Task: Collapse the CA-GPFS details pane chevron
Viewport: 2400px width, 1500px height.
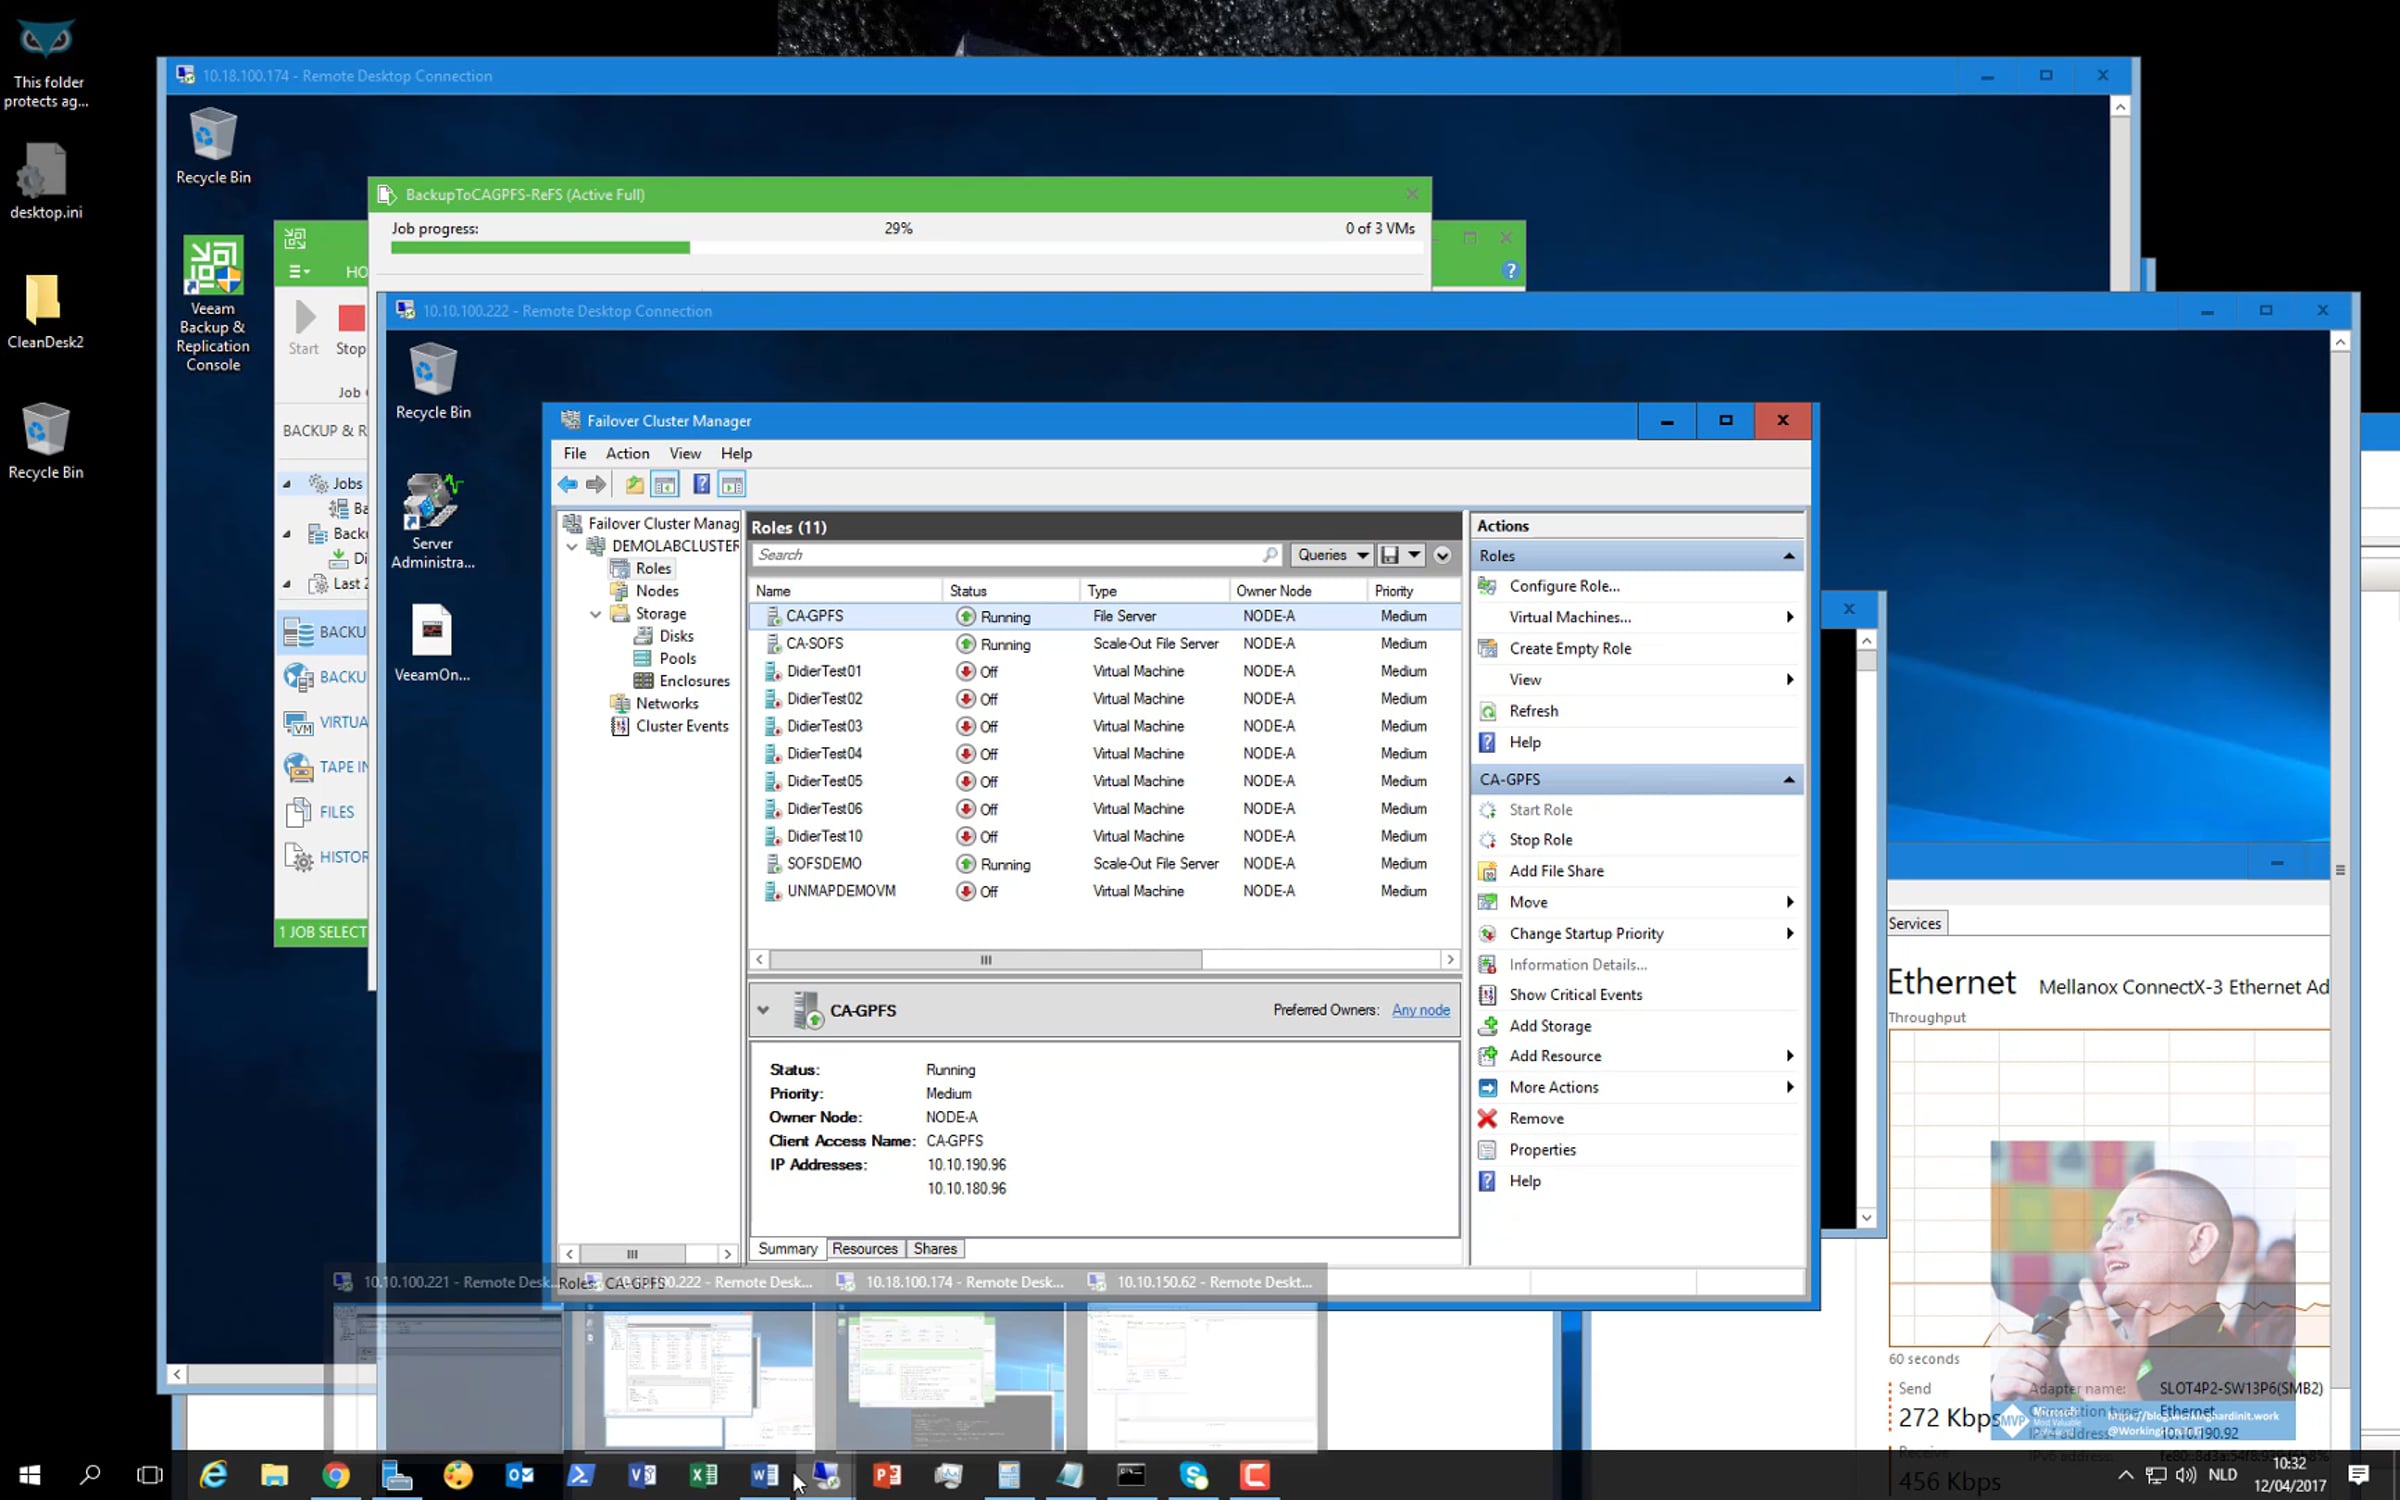Action: click(x=764, y=1010)
